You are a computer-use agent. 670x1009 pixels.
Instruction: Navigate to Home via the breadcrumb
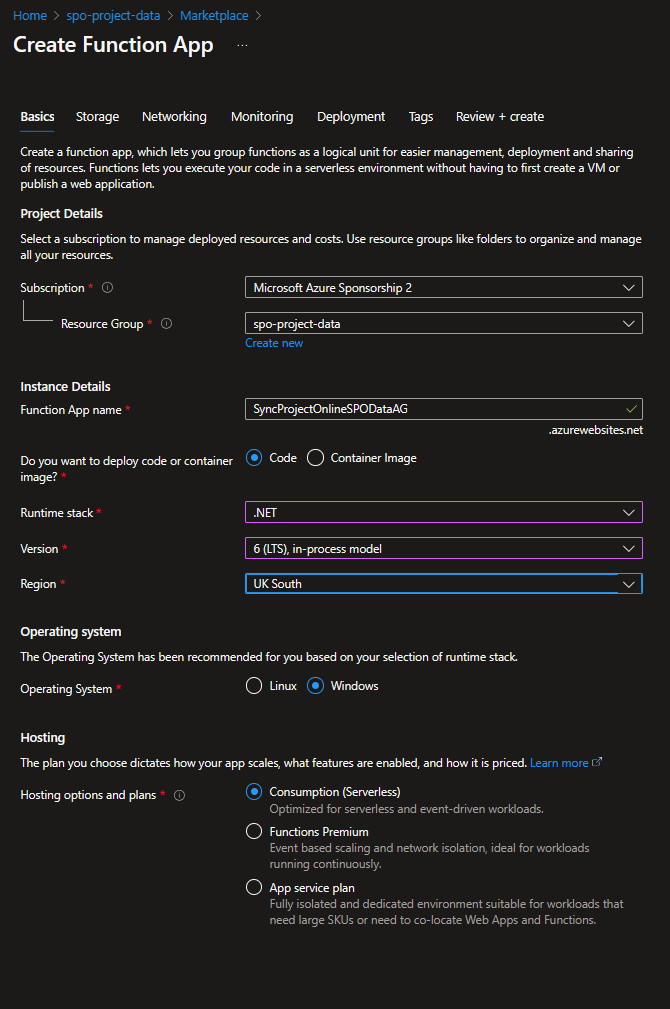[x=29, y=15]
